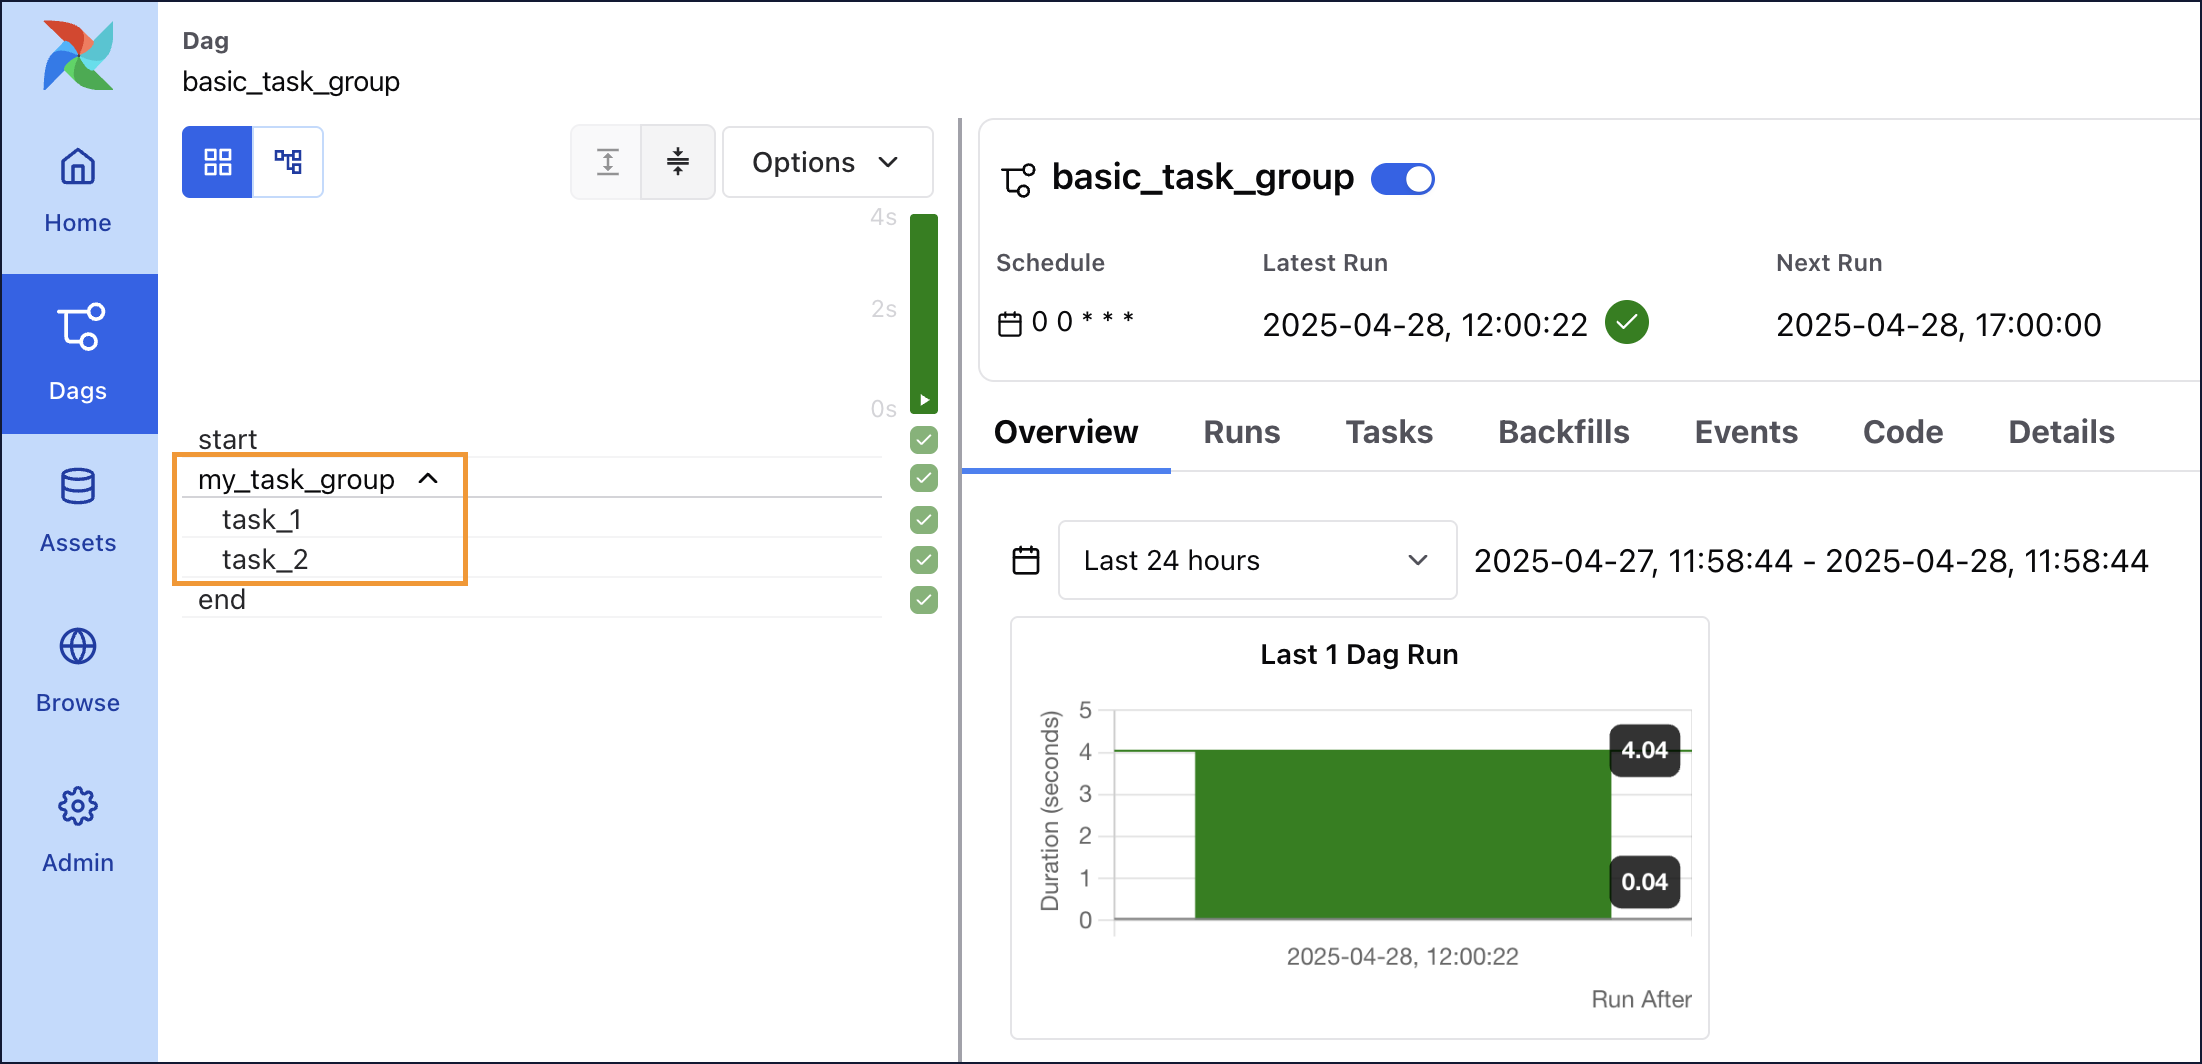This screenshot has height=1064, width=2202.
Task: Open the Code tab
Action: (x=1902, y=432)
